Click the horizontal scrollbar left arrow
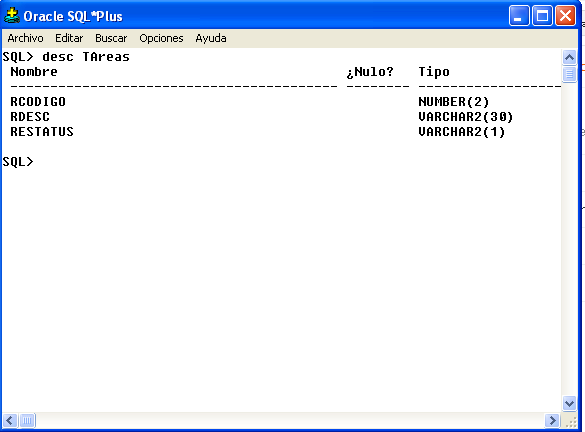585x432 pixels. coord(10,420)
